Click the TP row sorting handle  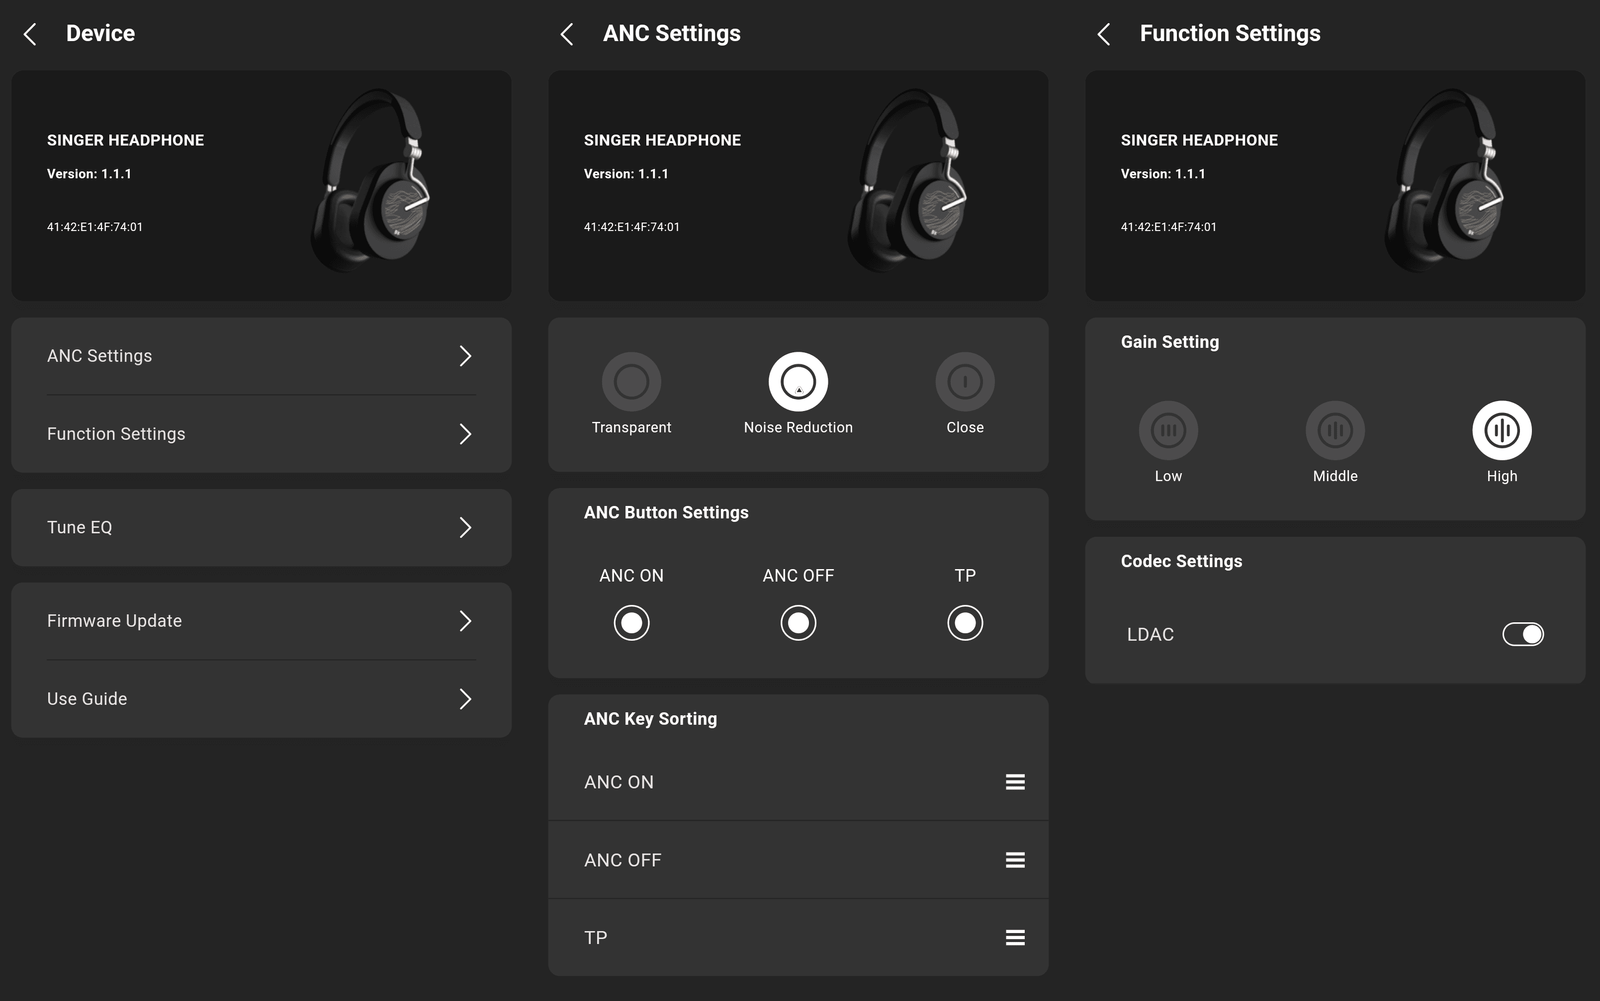pyautogui.click(x=1015, y=938)
